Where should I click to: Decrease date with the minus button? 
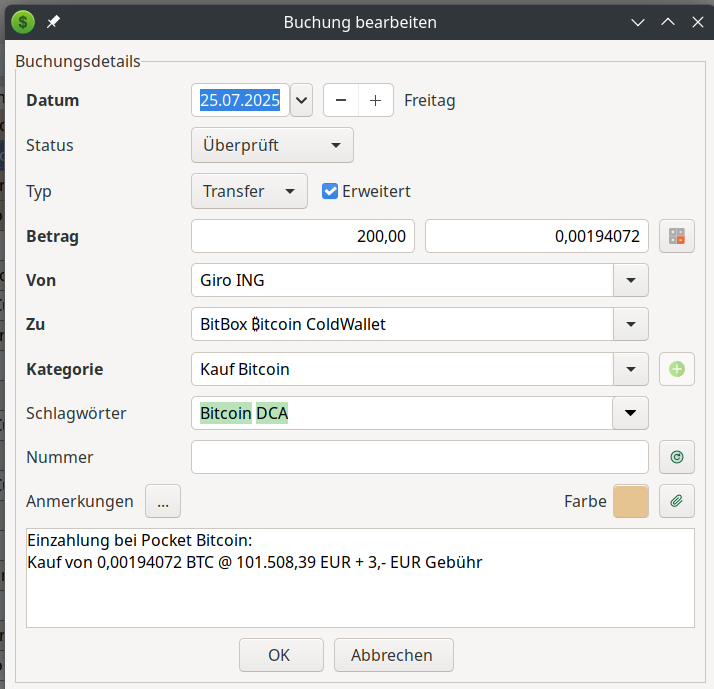[341, 100]
